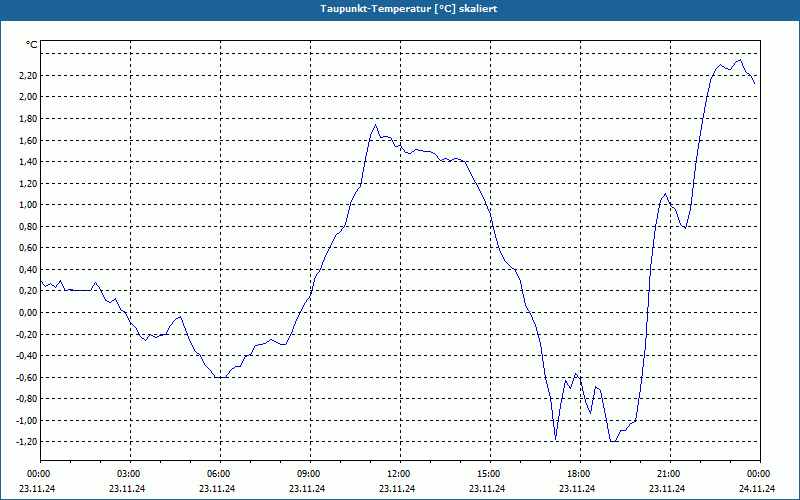
Task: Click the 03:00 time label
Action: (x=131, y=474)
